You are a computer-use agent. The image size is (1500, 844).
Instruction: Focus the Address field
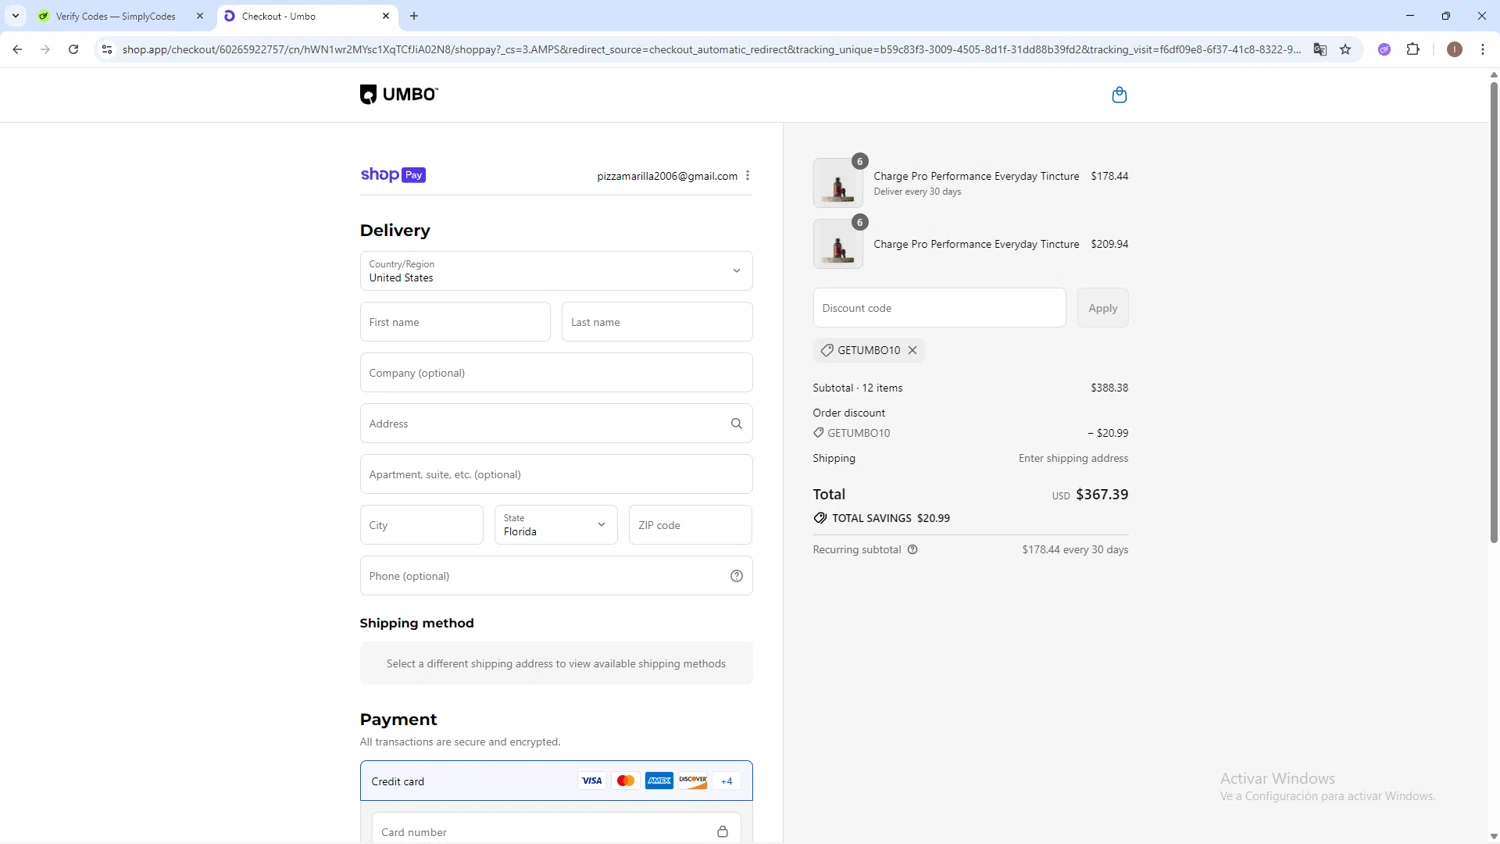556,424
